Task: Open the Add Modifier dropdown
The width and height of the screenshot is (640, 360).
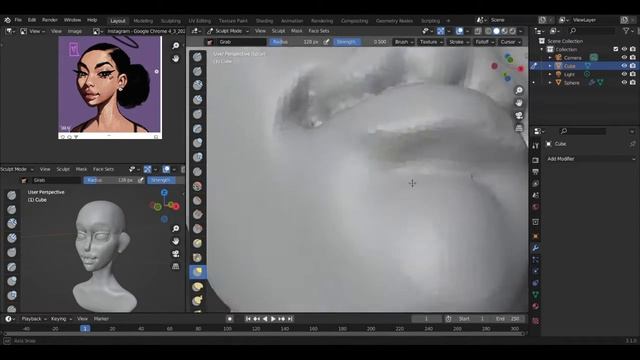Action: (x=590, y=159)
